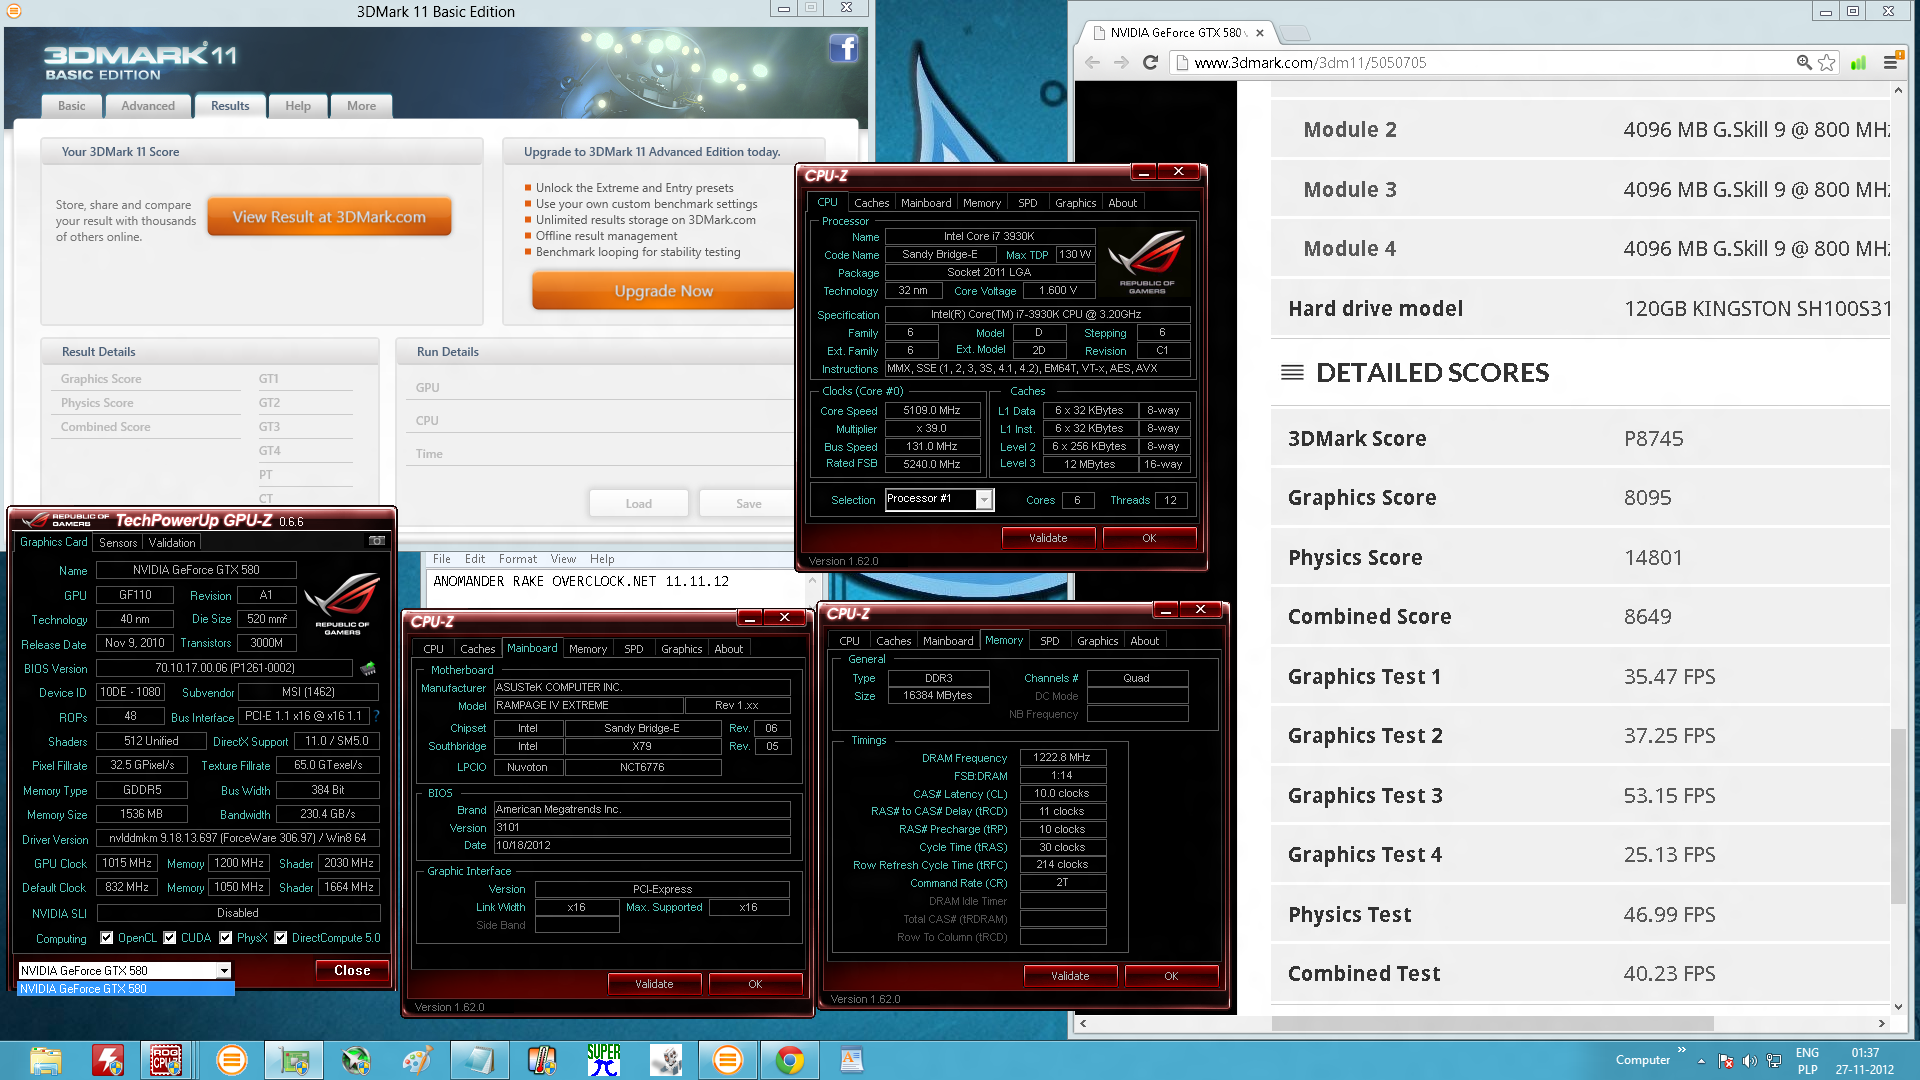Click the taskbar clock showing 01:37

(1865, 1061)
